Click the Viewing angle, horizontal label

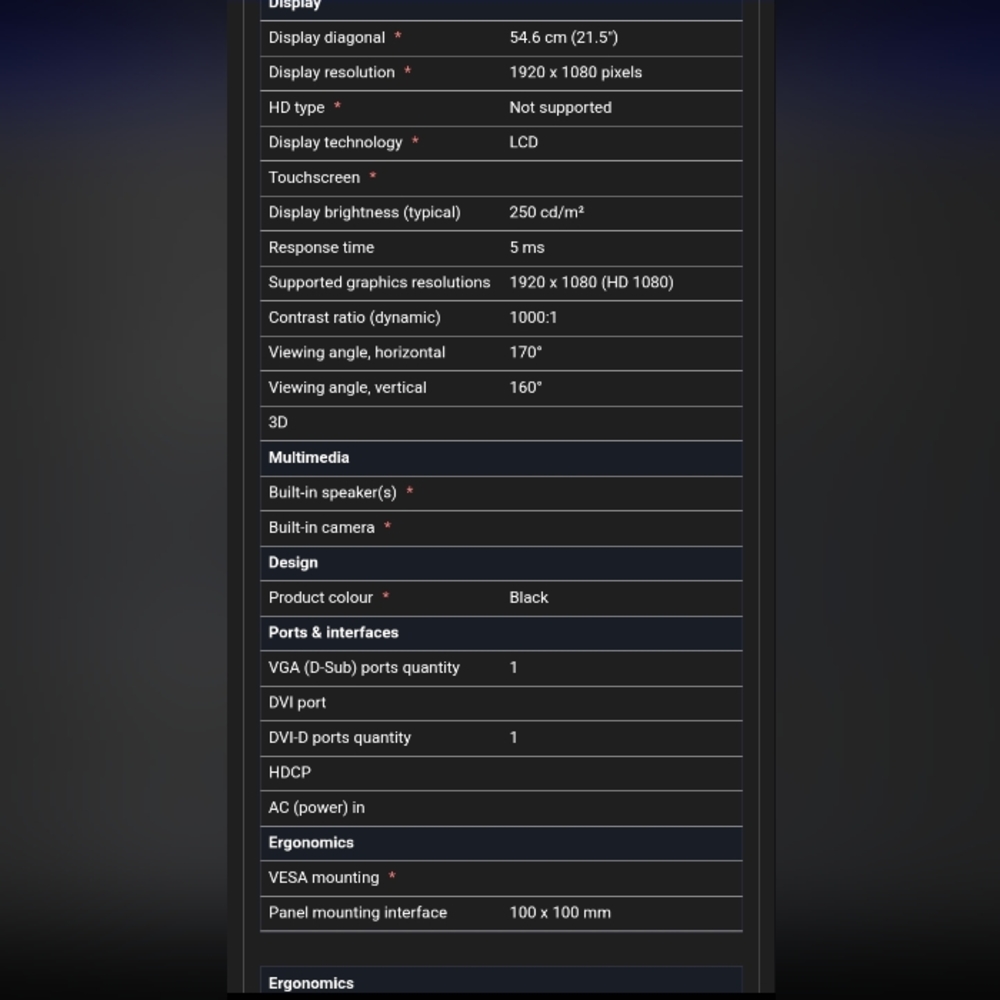coord(357,353)
